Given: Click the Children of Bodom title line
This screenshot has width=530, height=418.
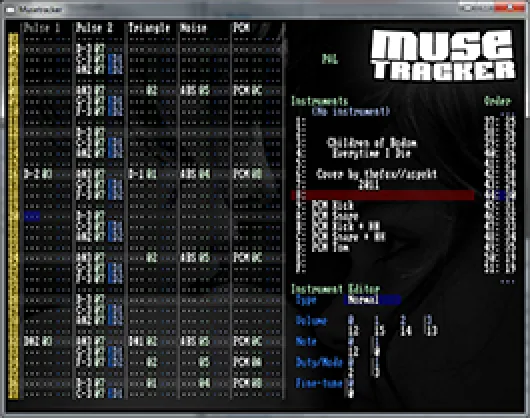Looking at the screenshot, I should (x=372, y=143).
